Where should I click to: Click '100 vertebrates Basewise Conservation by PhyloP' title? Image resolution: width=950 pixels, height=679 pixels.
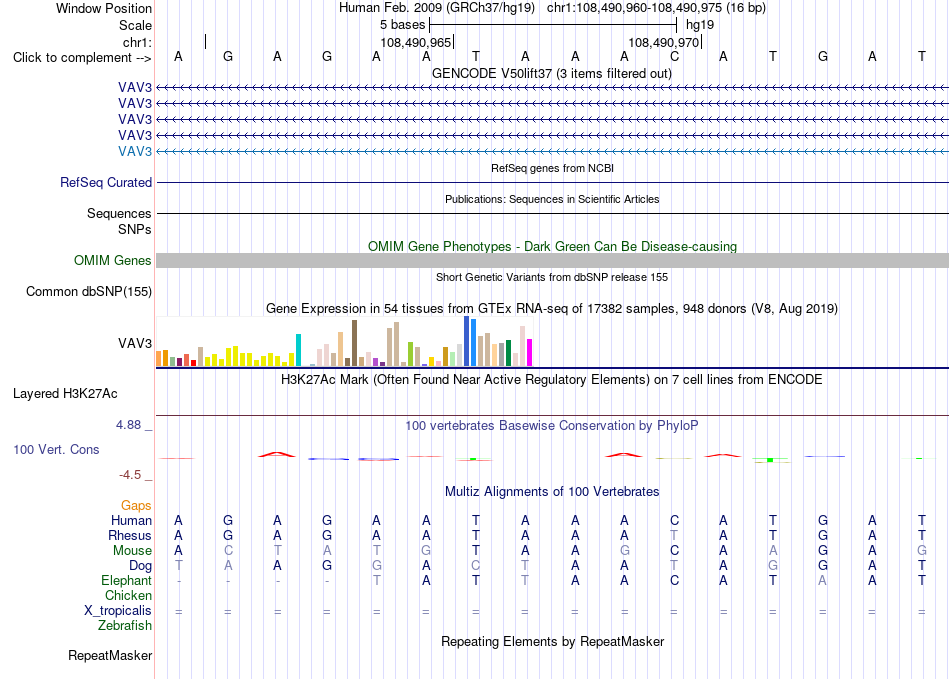[x=552, y=426]
